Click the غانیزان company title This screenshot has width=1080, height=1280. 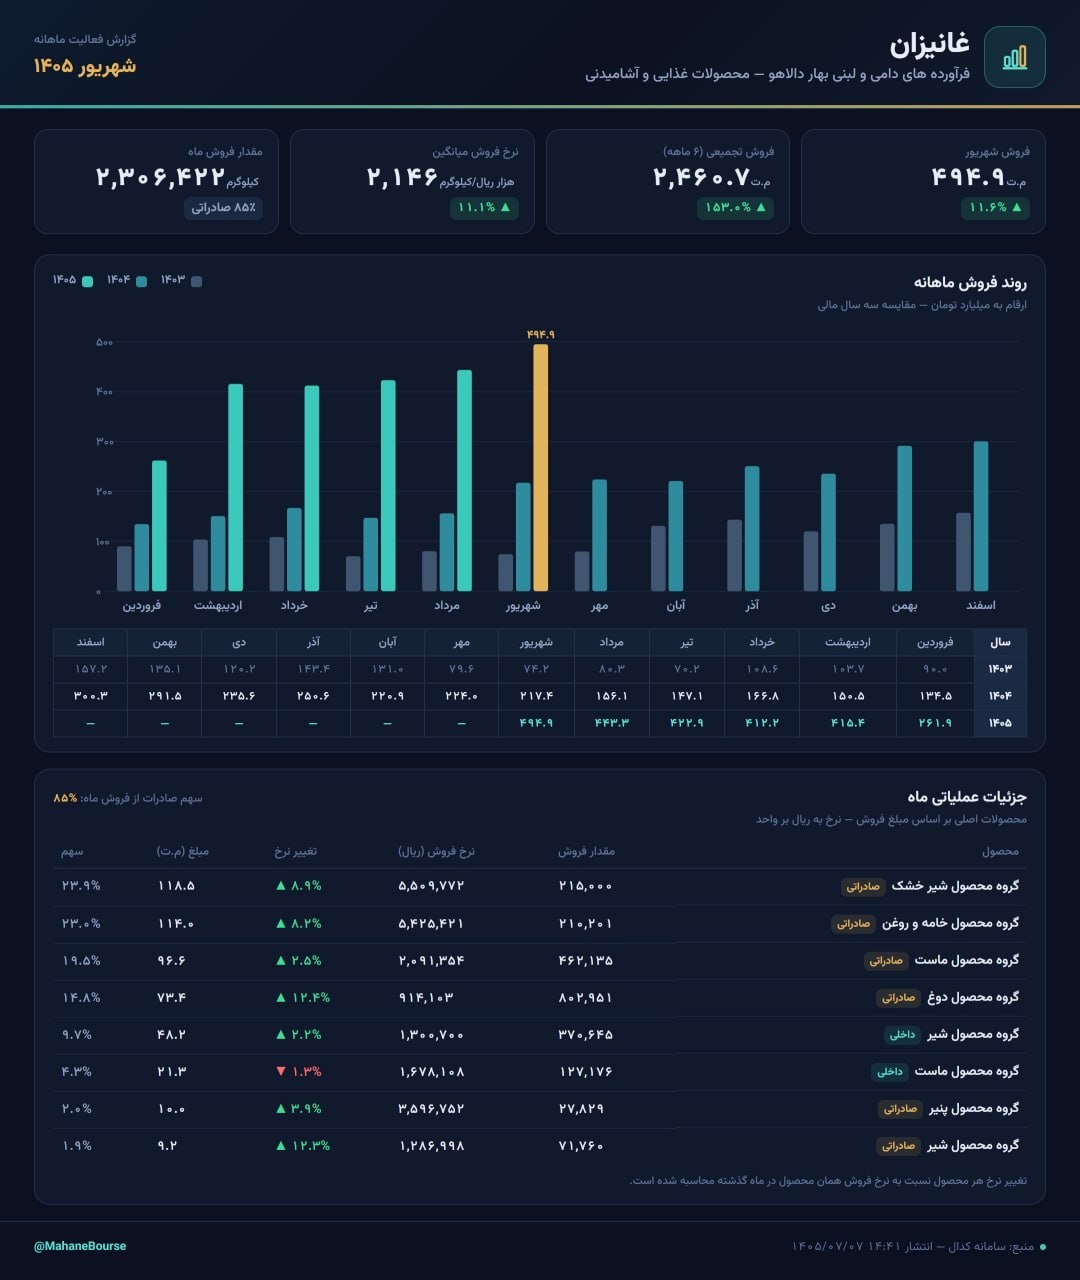point(930,44)
